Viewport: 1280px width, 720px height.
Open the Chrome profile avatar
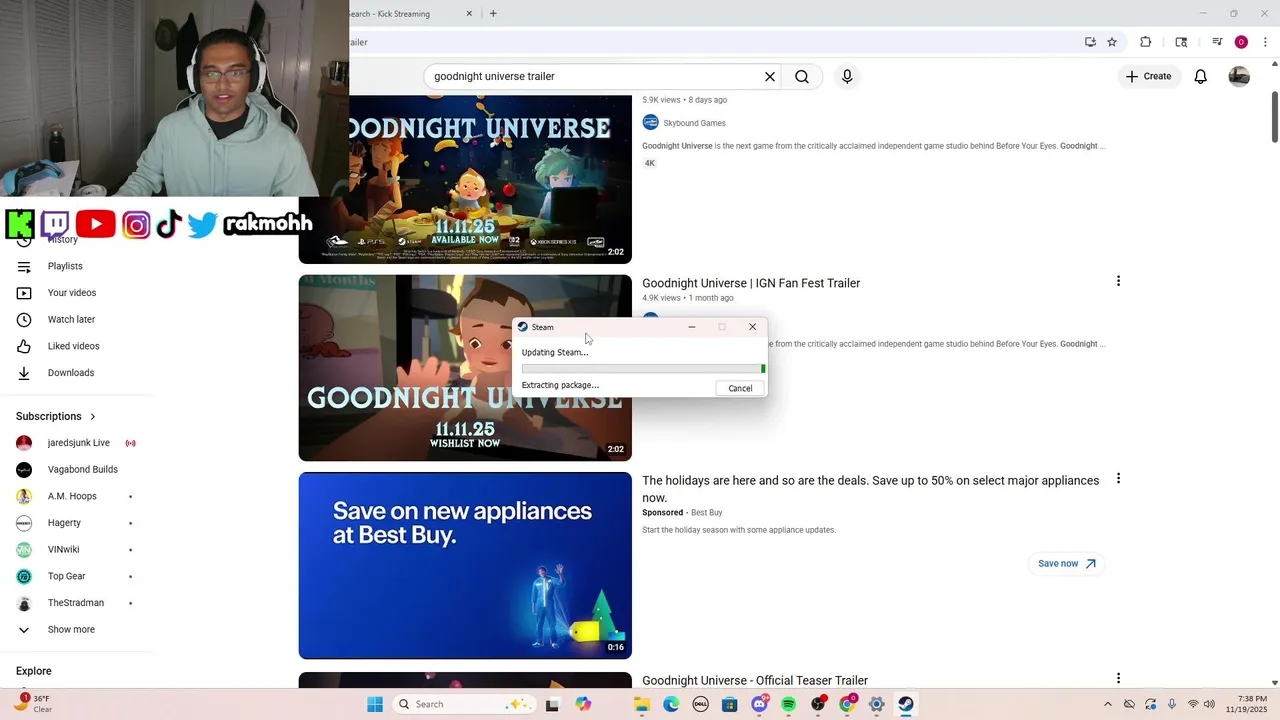pyautogui.click(x=1241, y=42)
